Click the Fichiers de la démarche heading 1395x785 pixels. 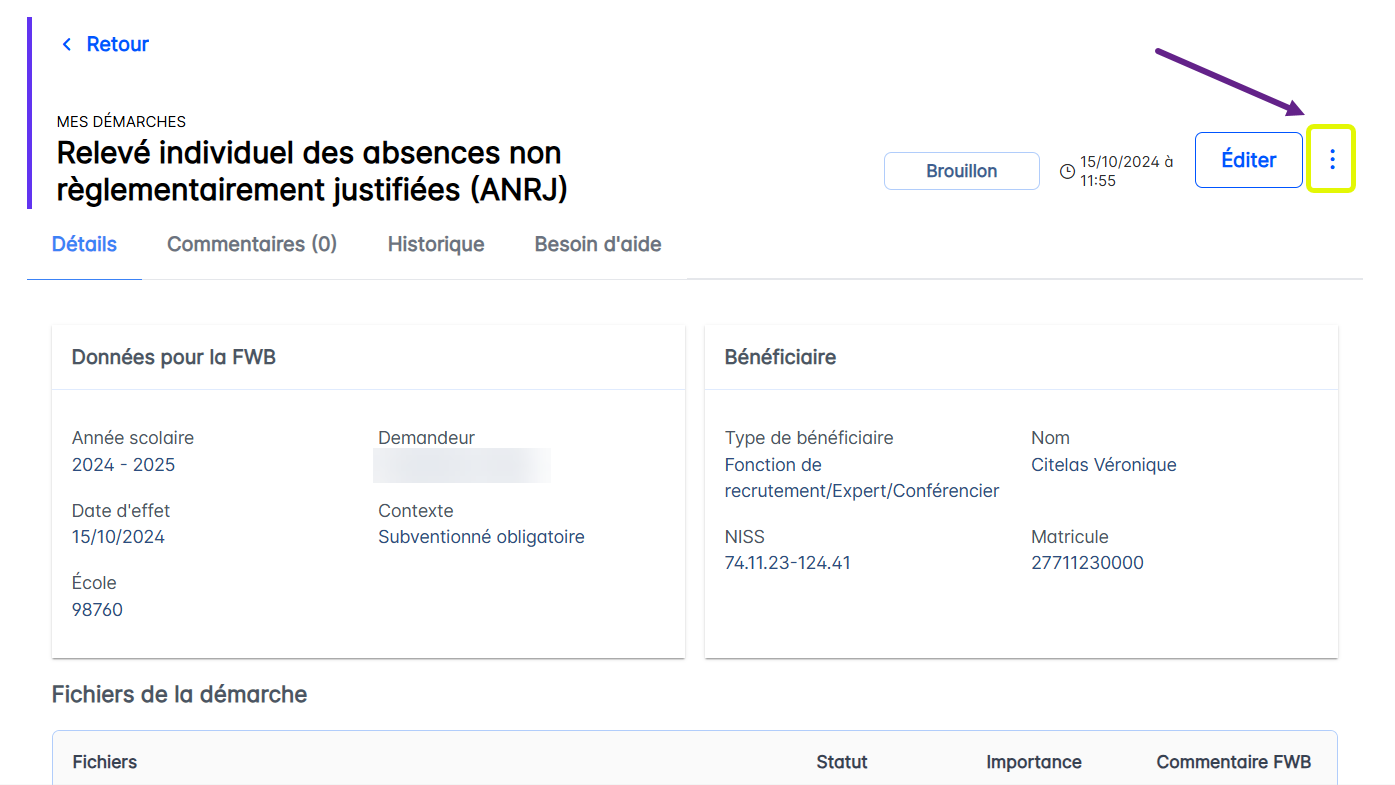point(179,694)
